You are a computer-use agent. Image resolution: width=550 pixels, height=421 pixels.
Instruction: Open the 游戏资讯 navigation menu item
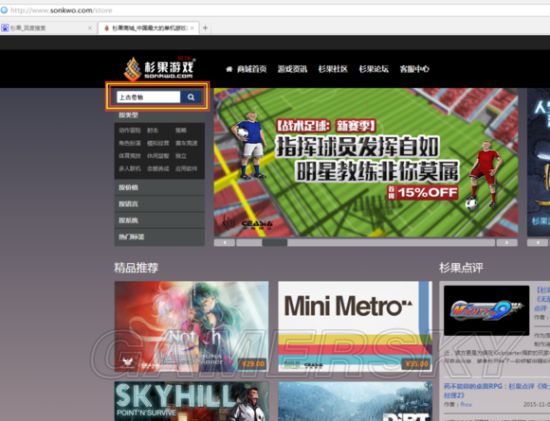[x=292, y=69]
